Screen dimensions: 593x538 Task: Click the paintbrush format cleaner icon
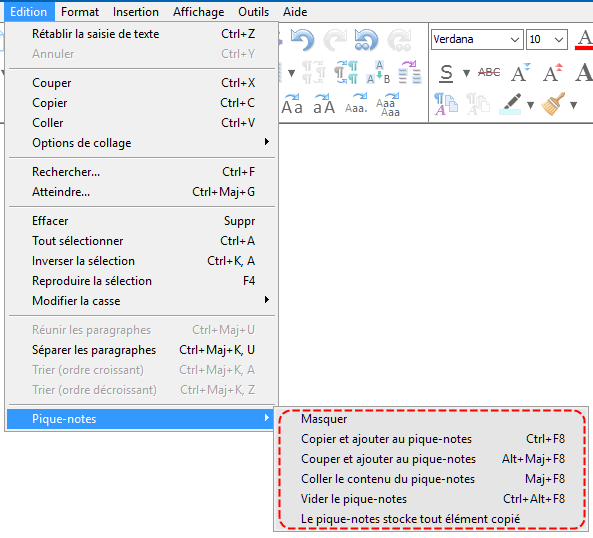click(553, 104)
